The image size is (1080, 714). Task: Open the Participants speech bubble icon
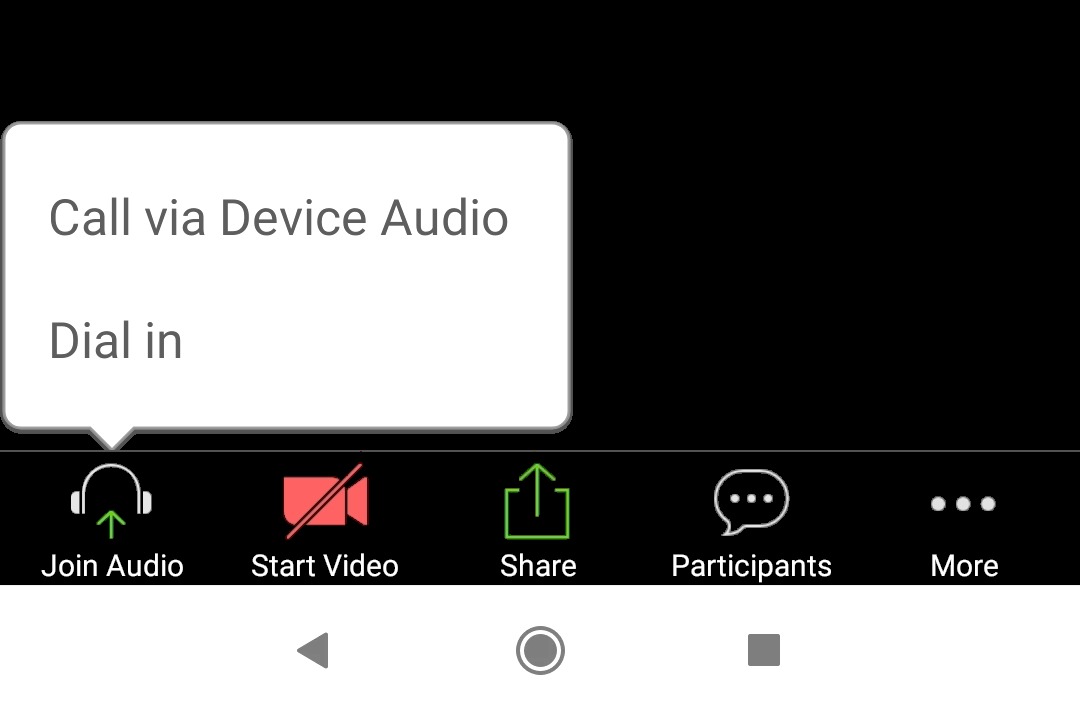click(x=751, y=502)
